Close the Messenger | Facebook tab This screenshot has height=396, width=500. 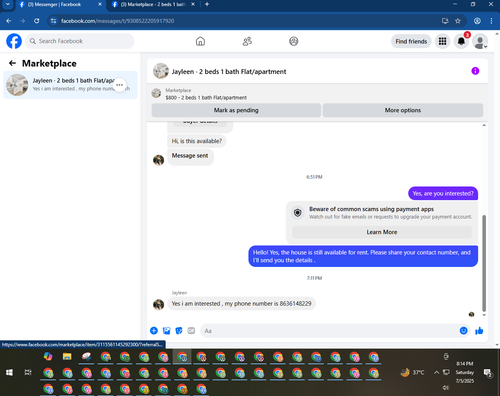click(100, 4)
